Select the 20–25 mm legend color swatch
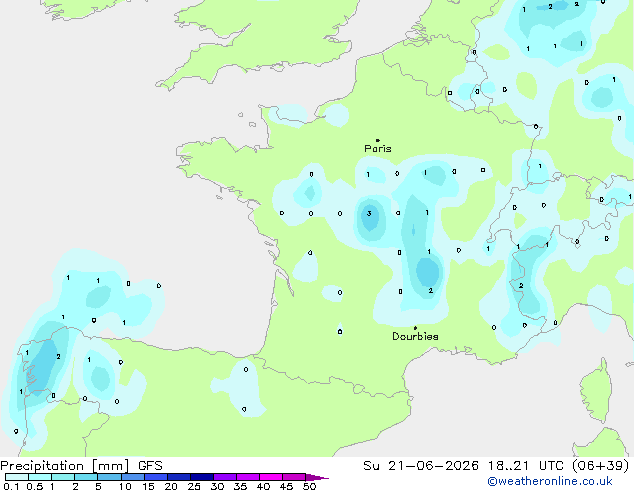Image resolution: width=634 pixels, height=490 pixels. click(x=178, y=477)
